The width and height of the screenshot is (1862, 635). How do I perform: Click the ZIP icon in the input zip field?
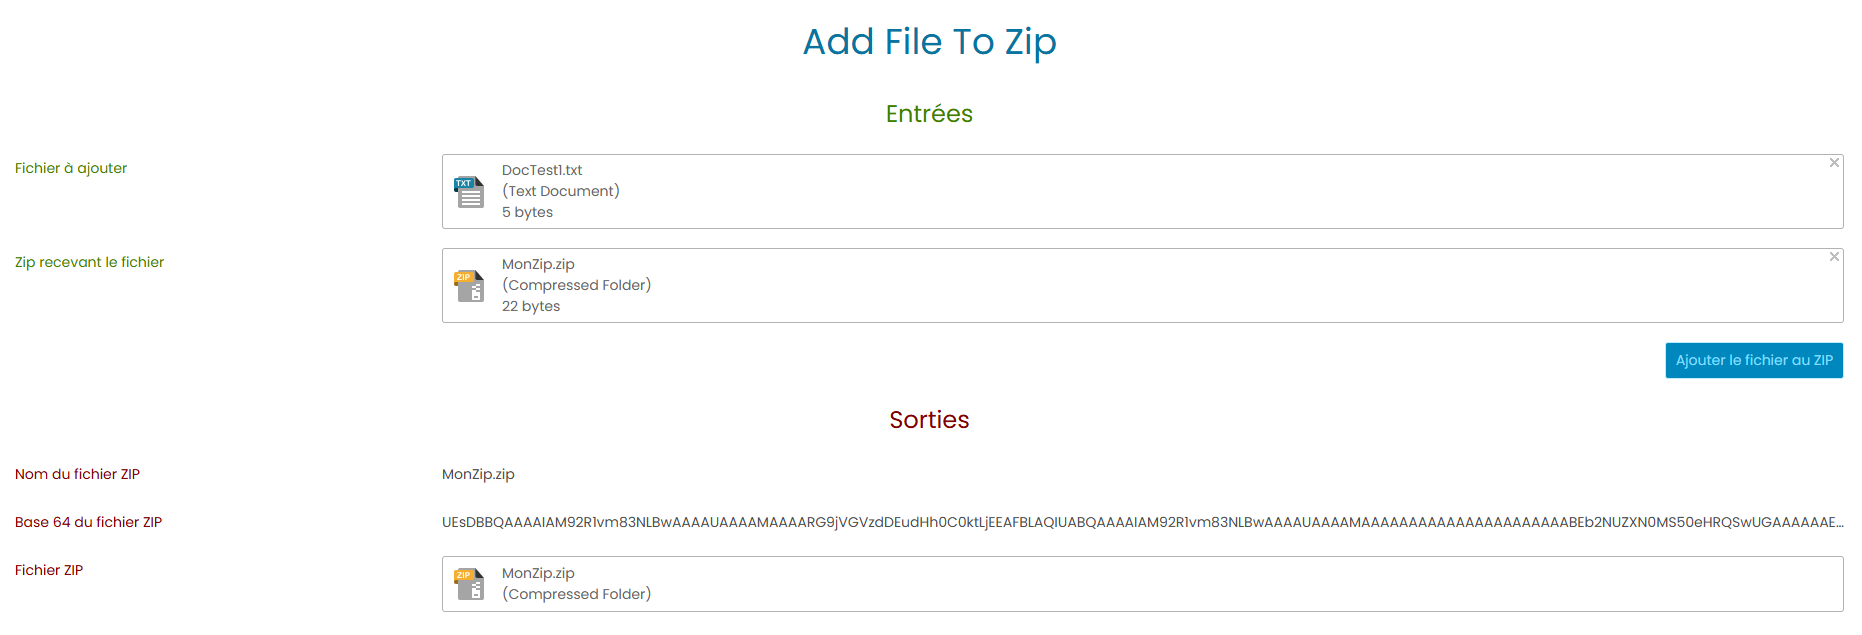click(469, 285)
